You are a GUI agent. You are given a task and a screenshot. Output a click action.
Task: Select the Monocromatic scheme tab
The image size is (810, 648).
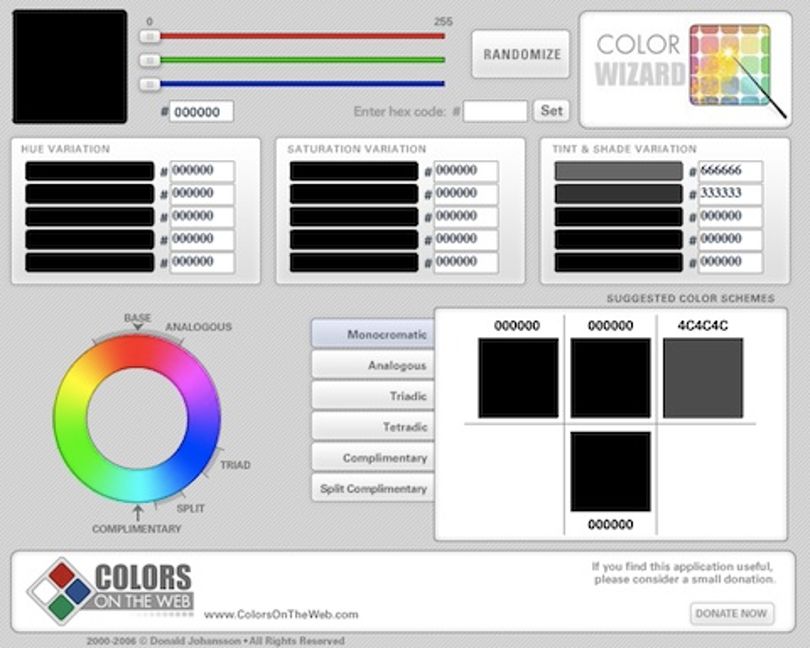tap(372, 333)
